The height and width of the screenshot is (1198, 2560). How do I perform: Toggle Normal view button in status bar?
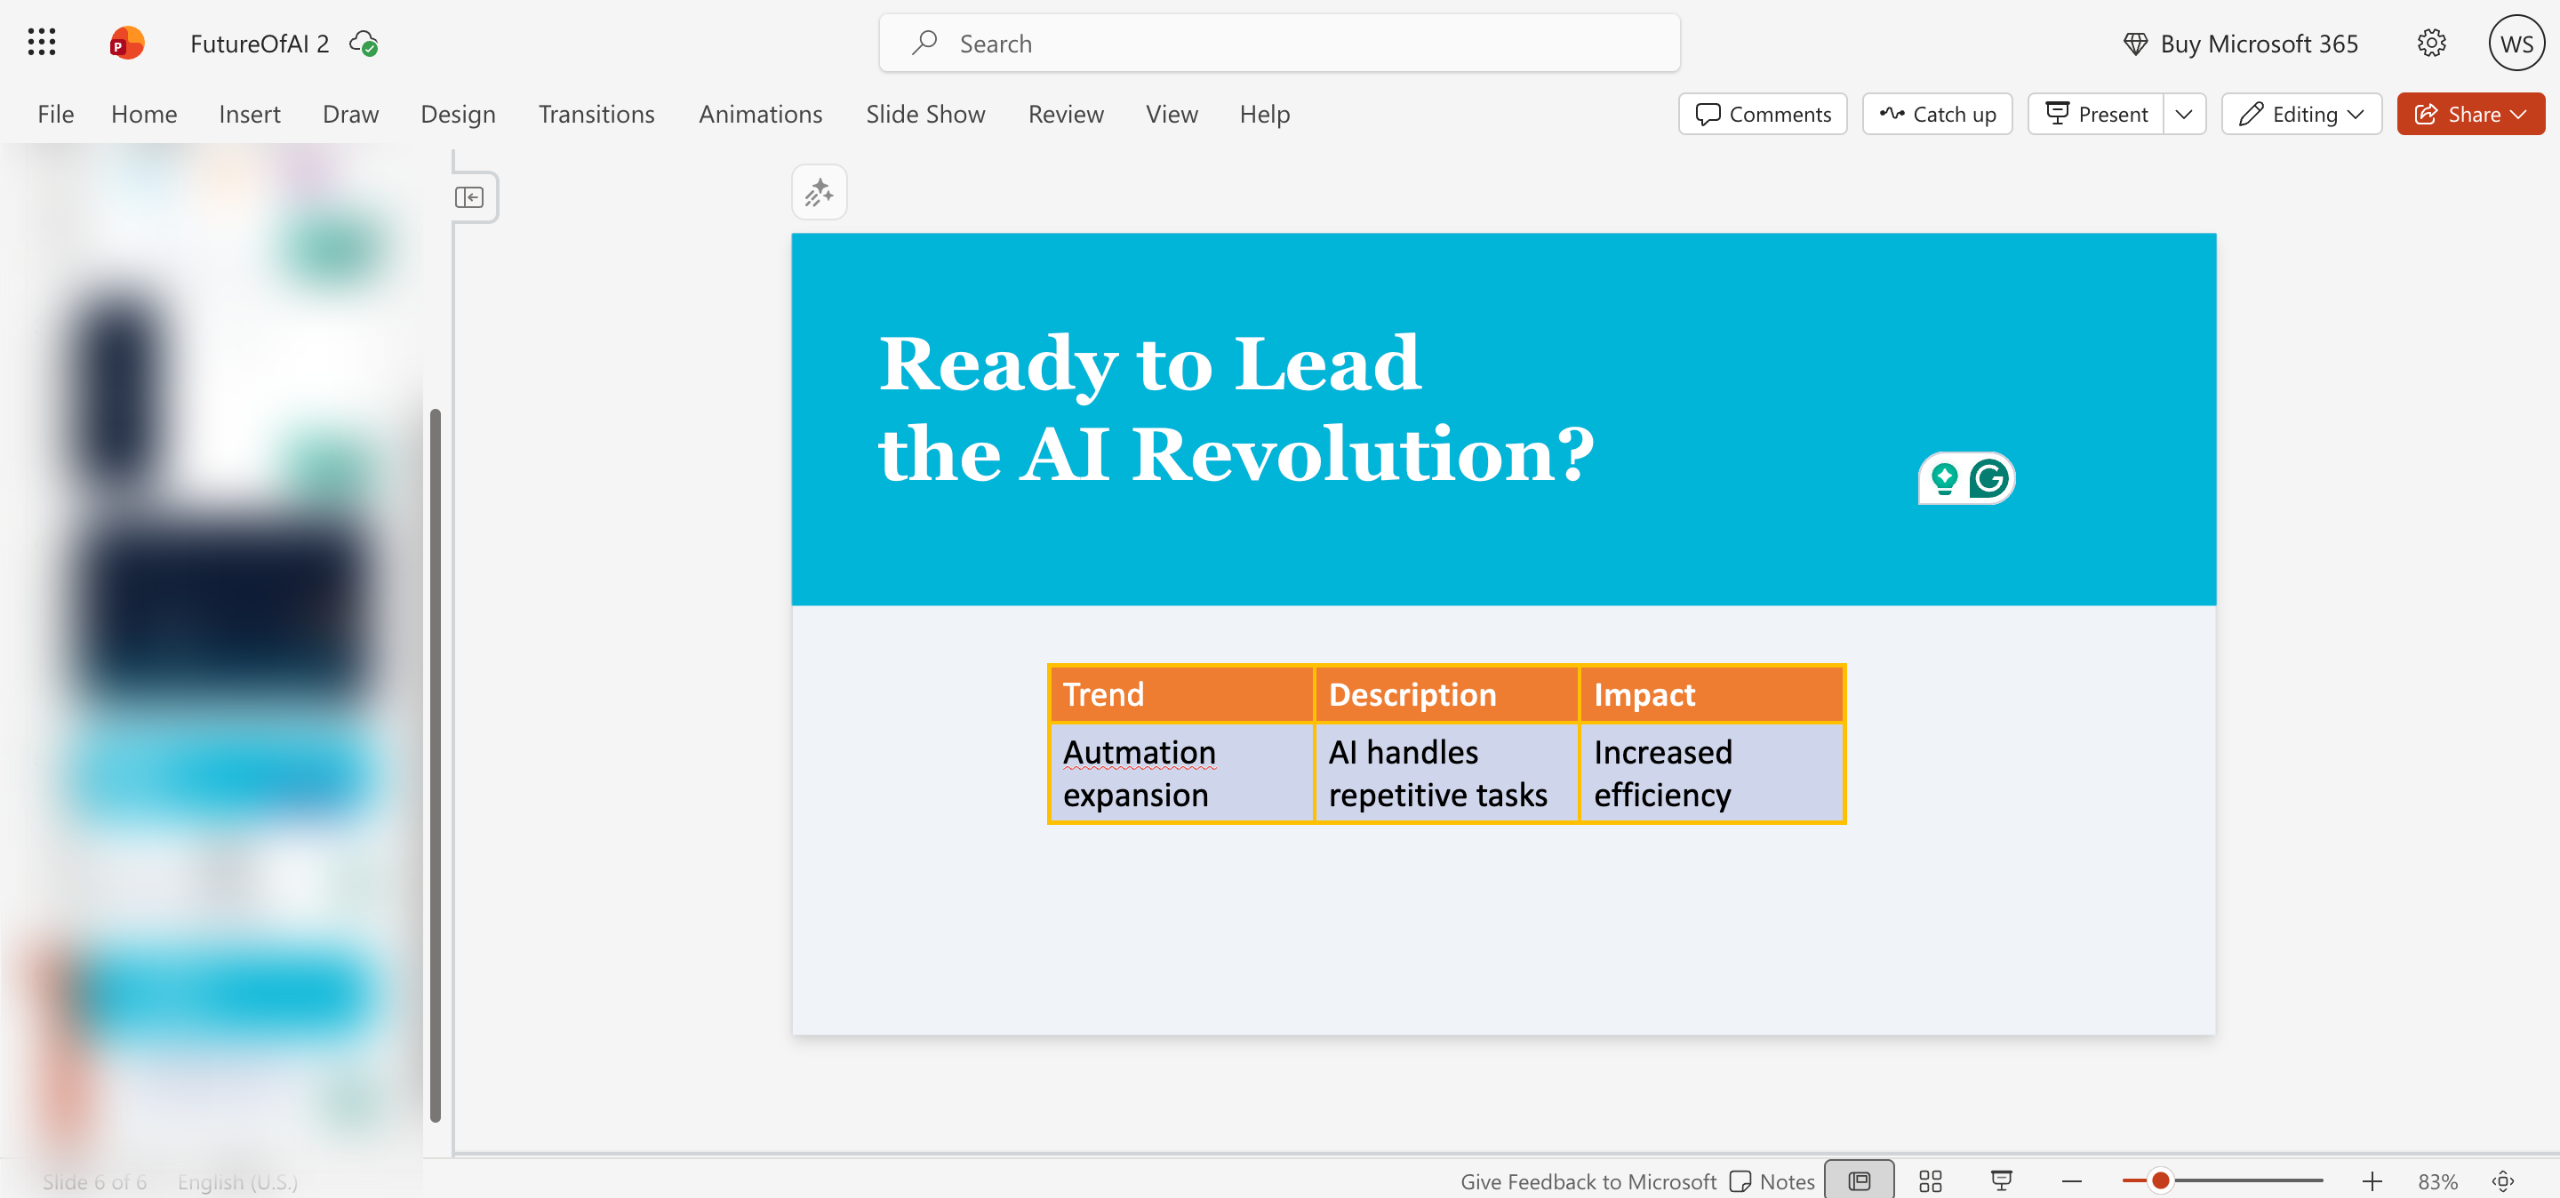pos(1859,1181)
